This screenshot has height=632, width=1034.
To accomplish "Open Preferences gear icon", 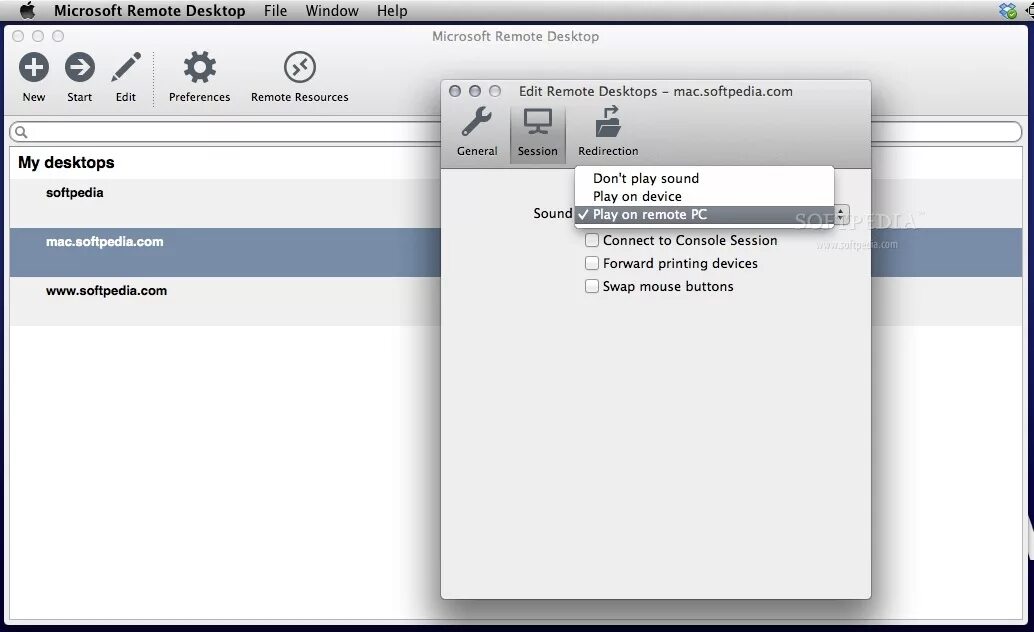I will point(199,67).
